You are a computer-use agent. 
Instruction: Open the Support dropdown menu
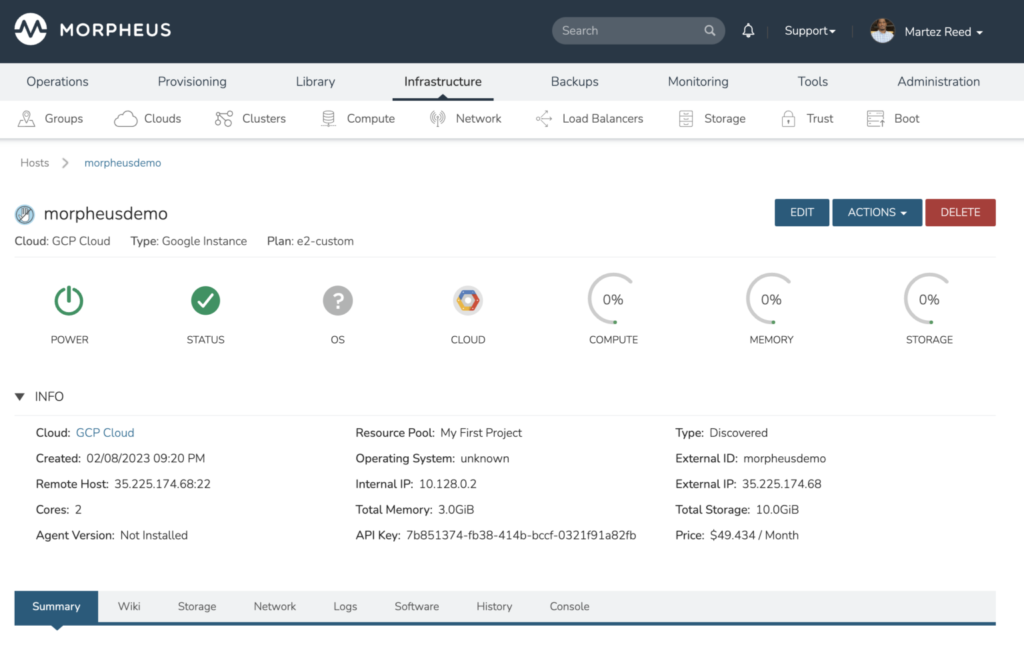810,31
